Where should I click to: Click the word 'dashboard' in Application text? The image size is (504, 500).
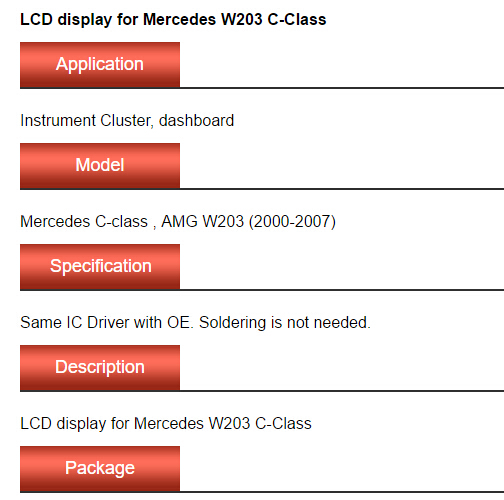pyautogui.click(x=196, y=120)
